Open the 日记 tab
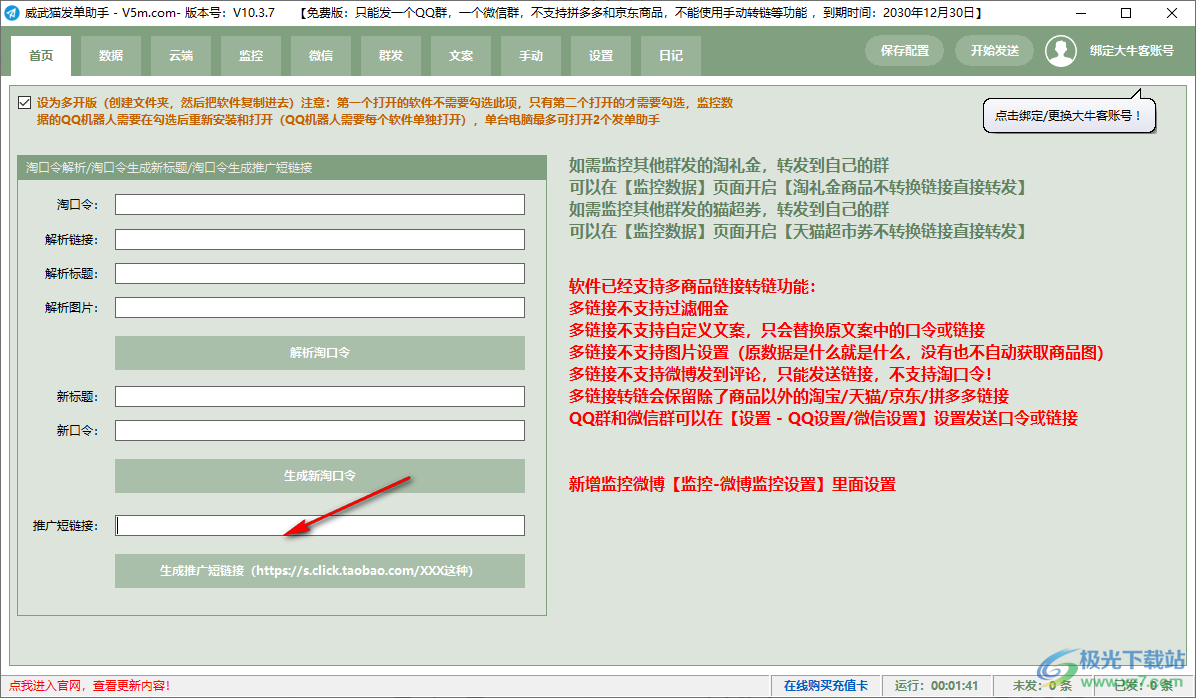Viewport: 1196px width, 698px height. click(670, 56)
